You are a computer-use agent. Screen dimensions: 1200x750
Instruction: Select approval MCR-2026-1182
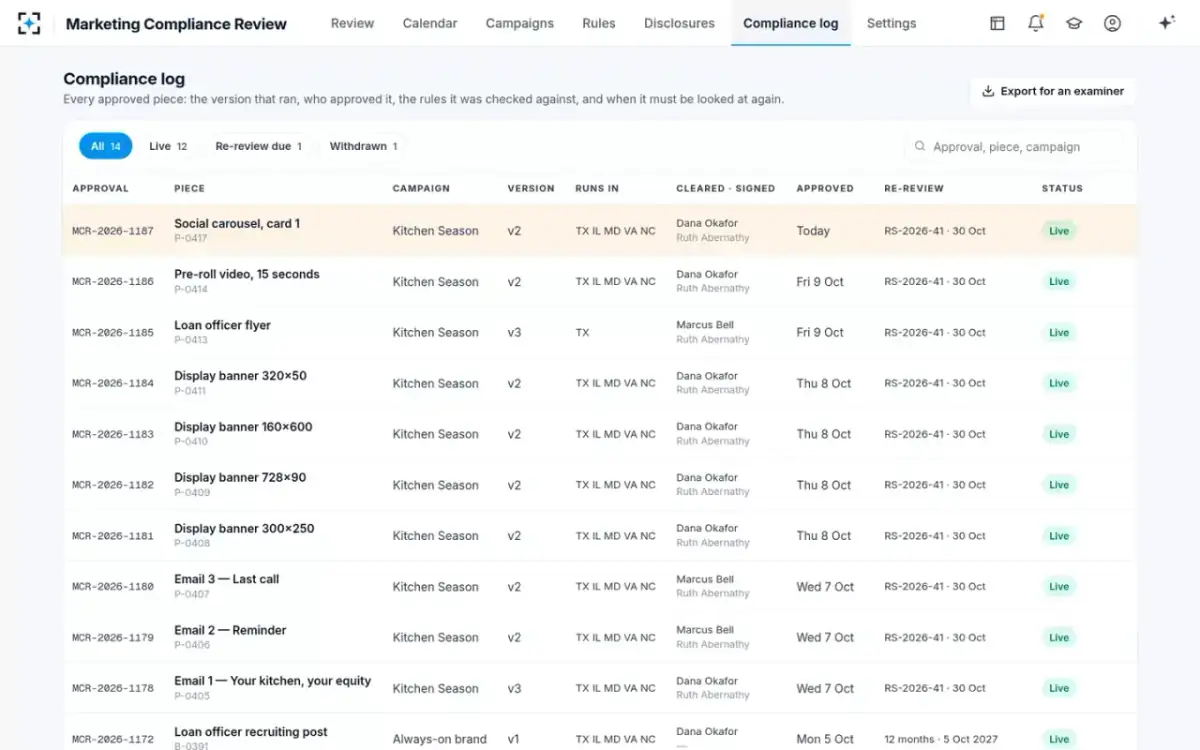(x=113, y=485)
